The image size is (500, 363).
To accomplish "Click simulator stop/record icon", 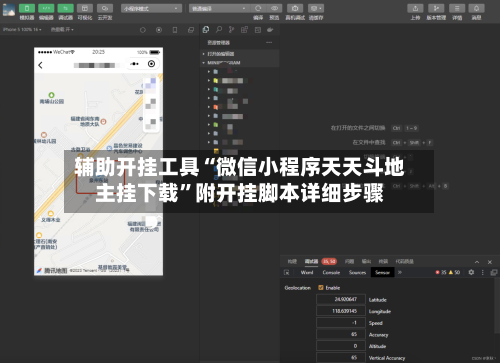I will pyautogui.click(x=159, y=30).
